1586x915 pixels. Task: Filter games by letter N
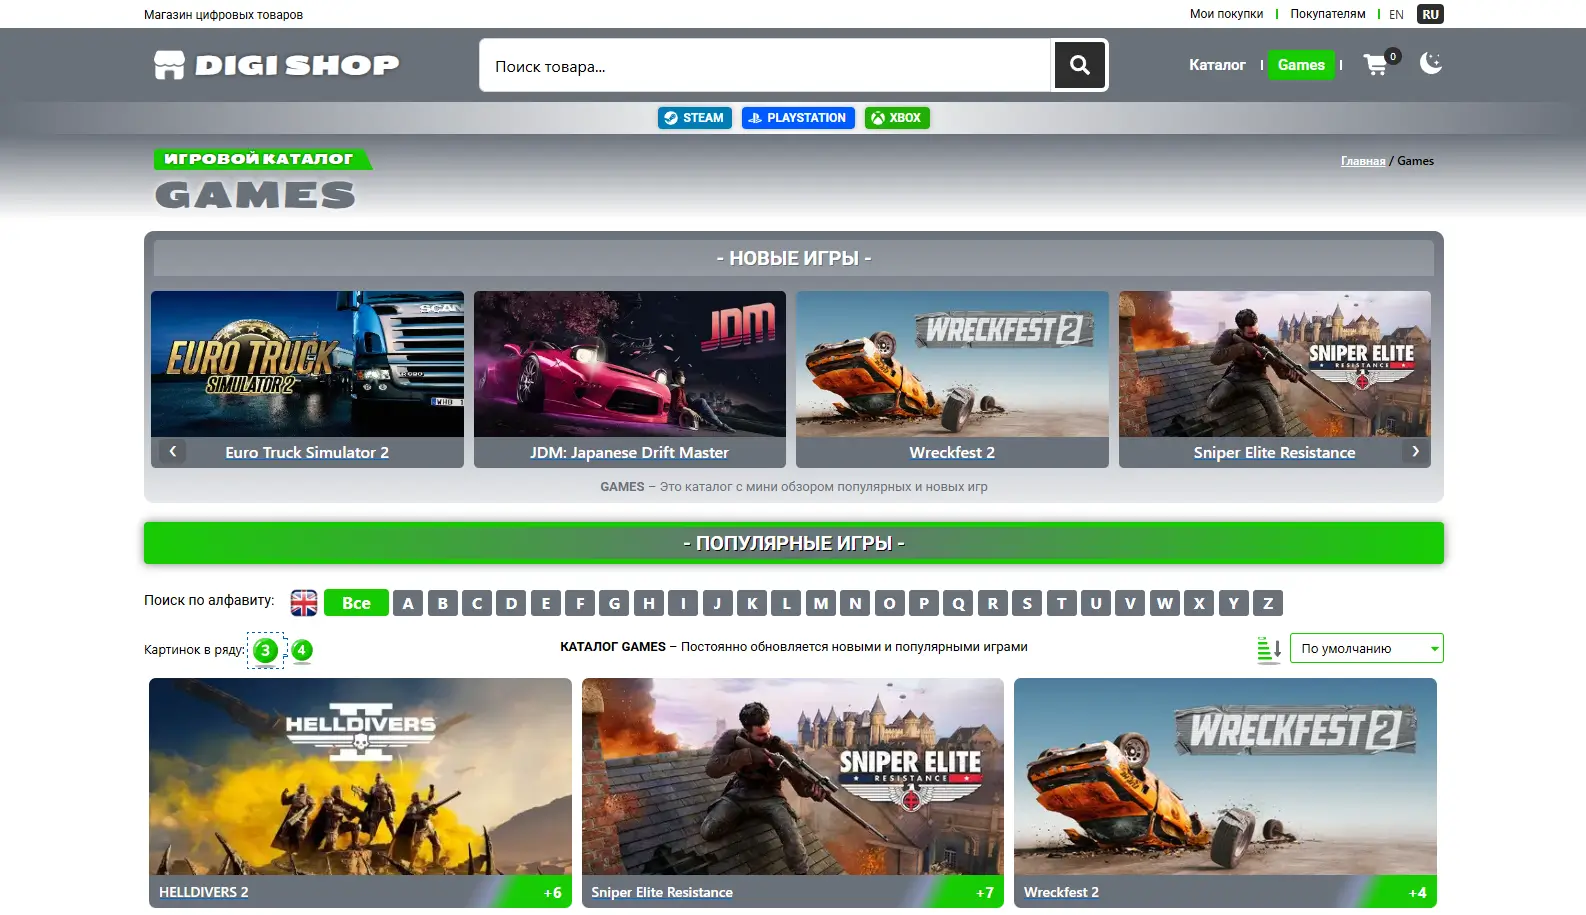(x=855, y=603)
